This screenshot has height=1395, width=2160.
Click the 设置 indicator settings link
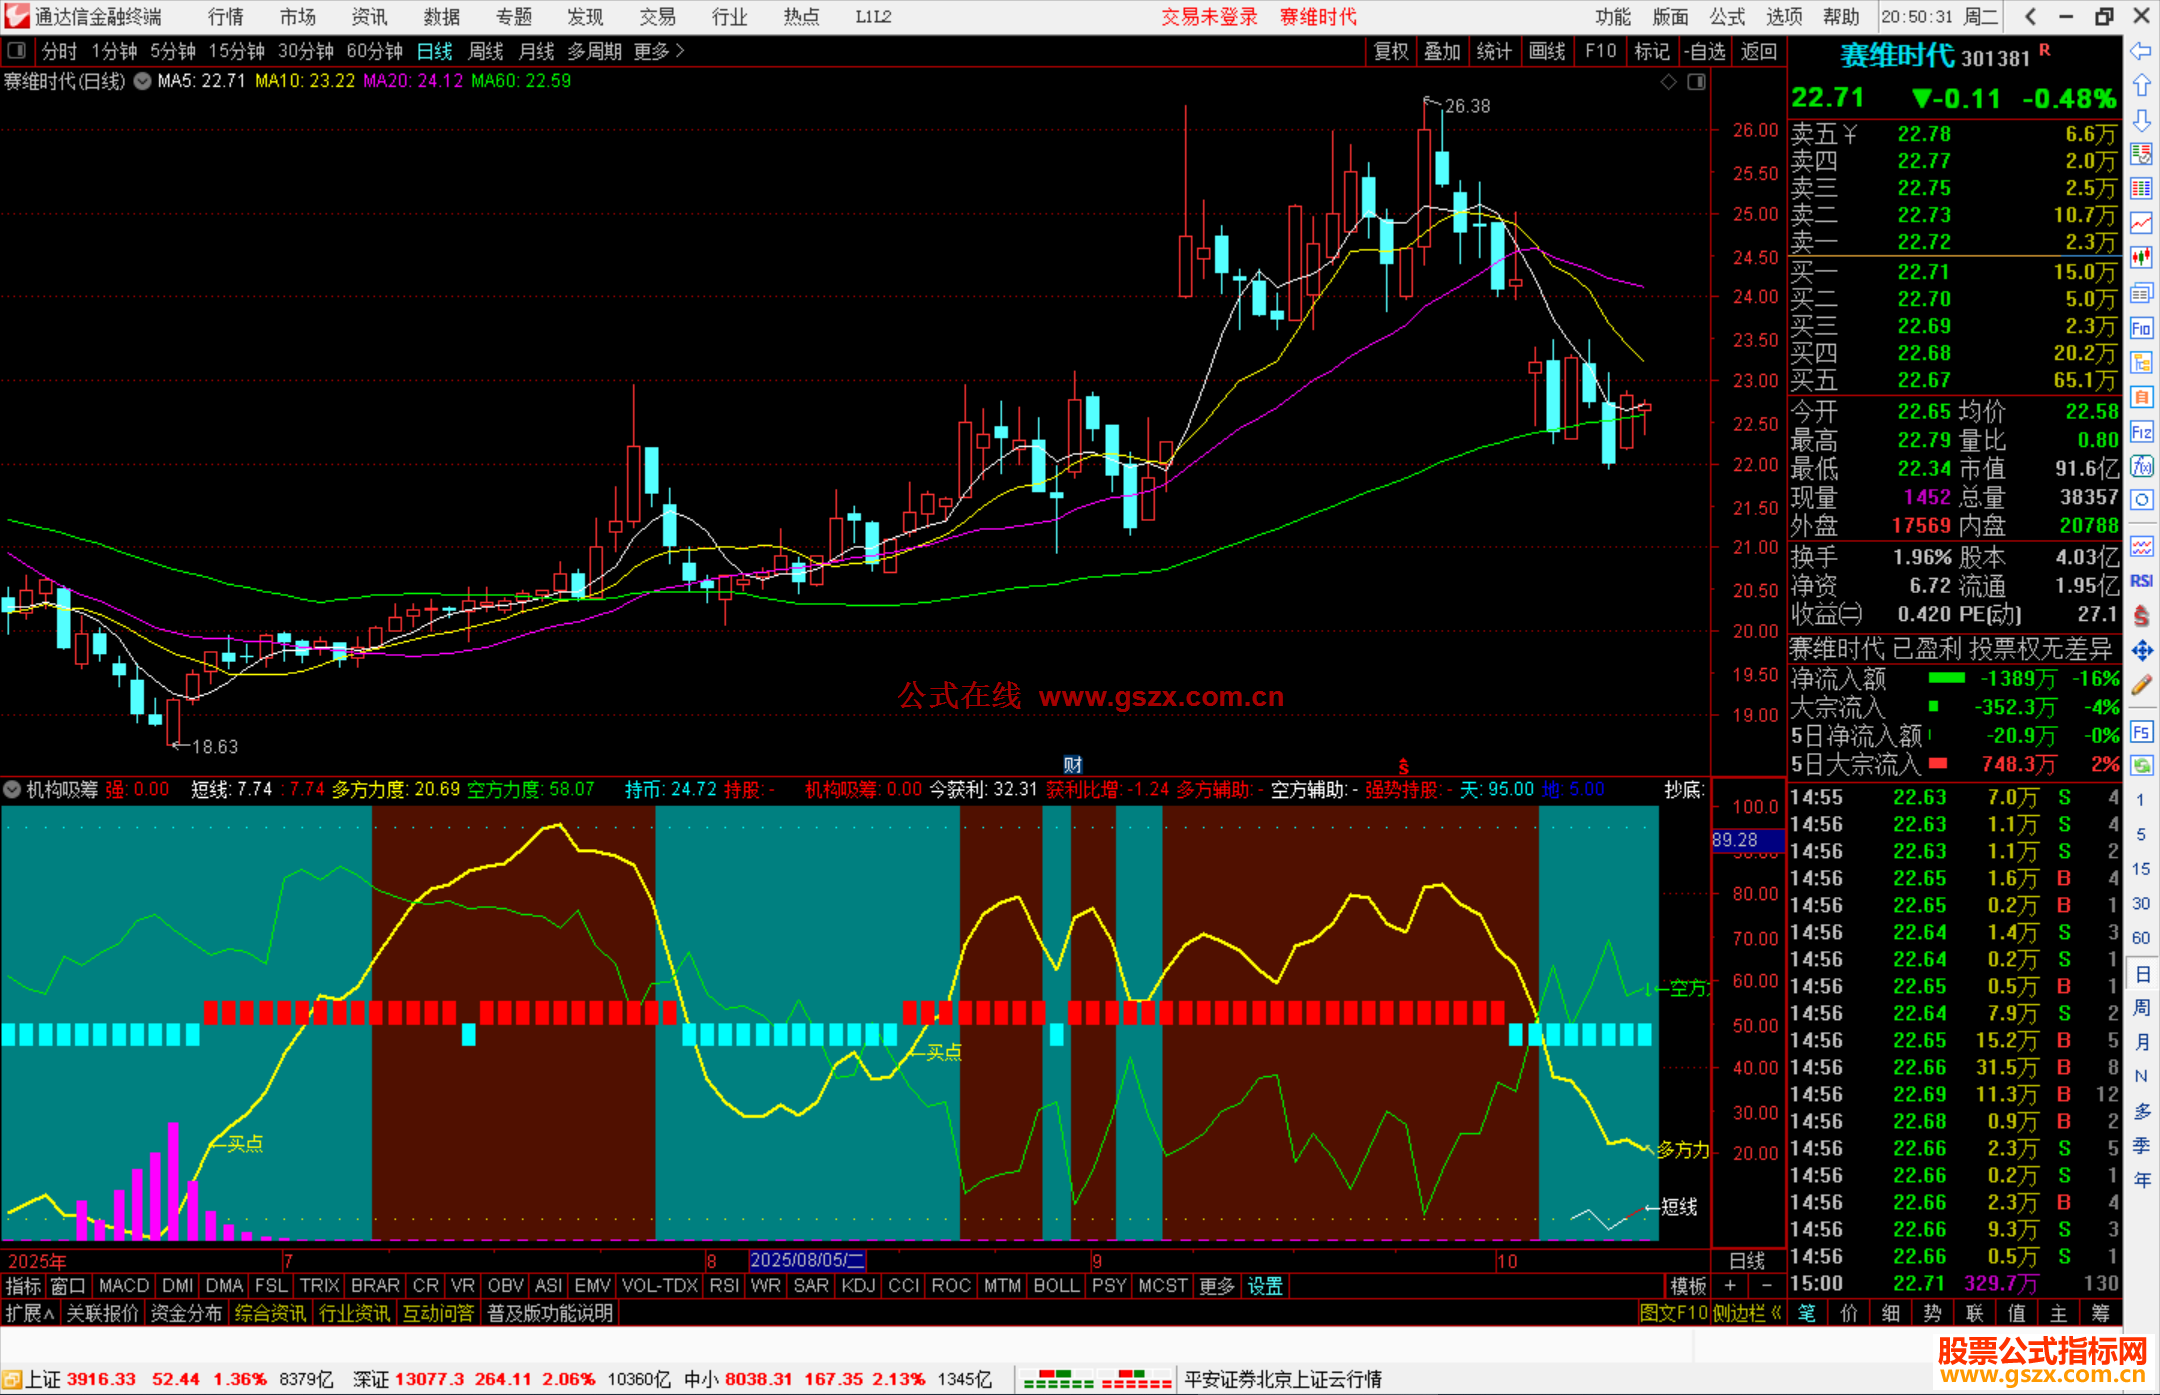tap(1264, 1286)
